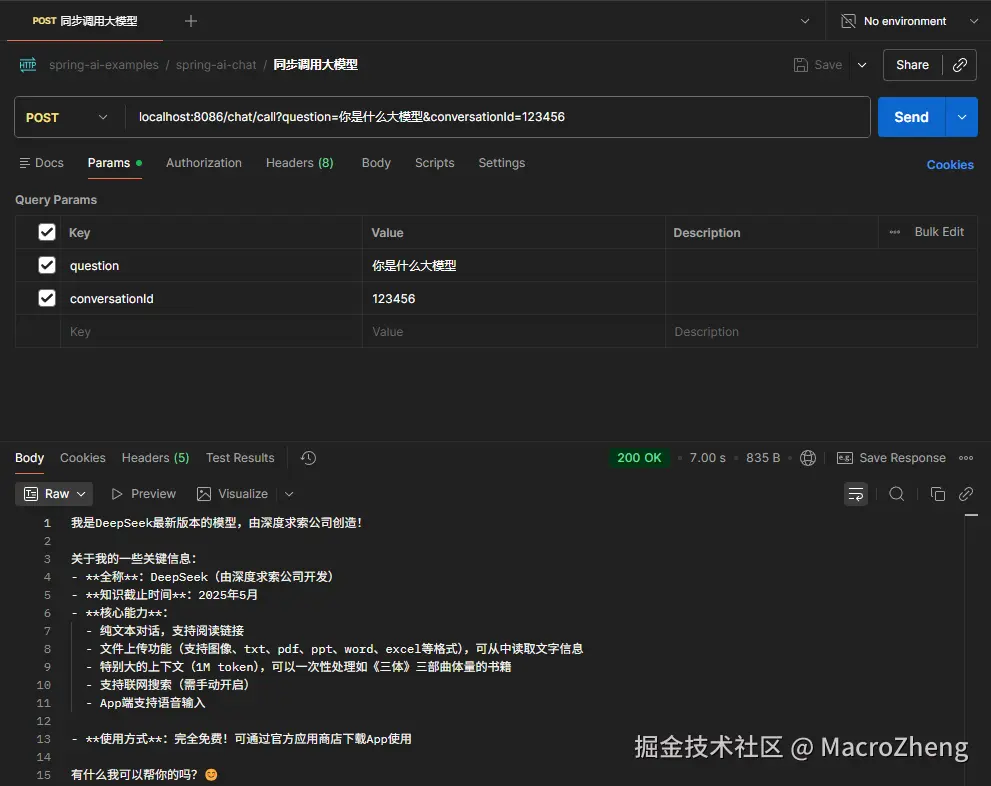Click the Share button

pos(912,64)
